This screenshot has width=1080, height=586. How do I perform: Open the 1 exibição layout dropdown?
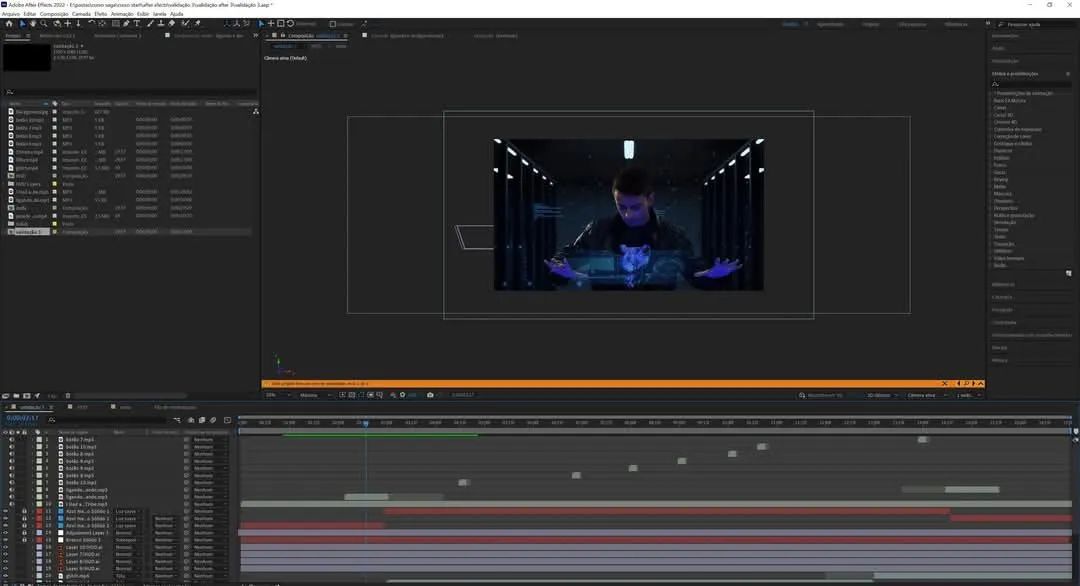point(968,395)
